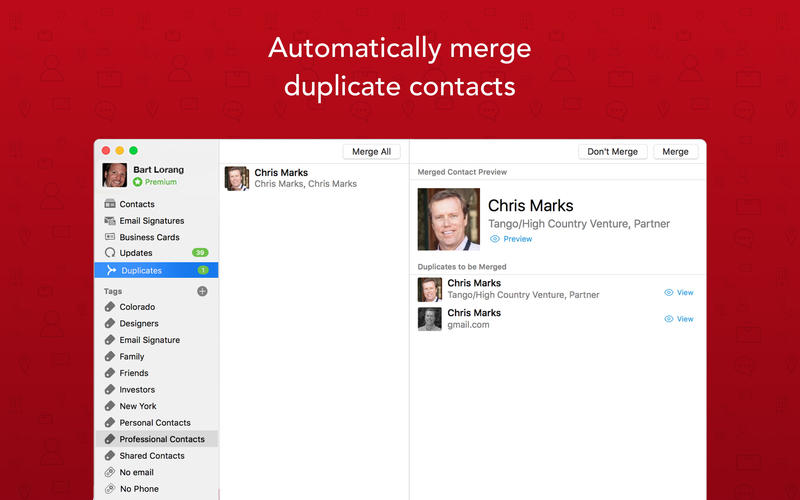This screenshot has height=500, width=800.
Task: Click the Updates refresh icon
Action: point(110,253)
